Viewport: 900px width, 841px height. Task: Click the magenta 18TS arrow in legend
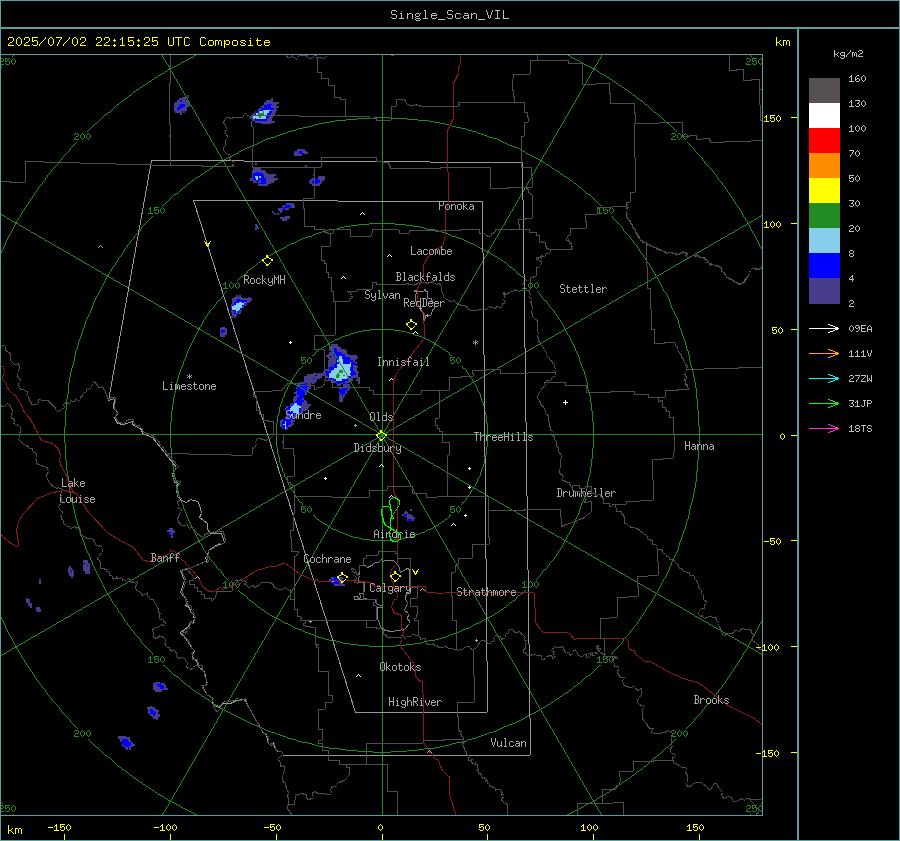point(824,428)
